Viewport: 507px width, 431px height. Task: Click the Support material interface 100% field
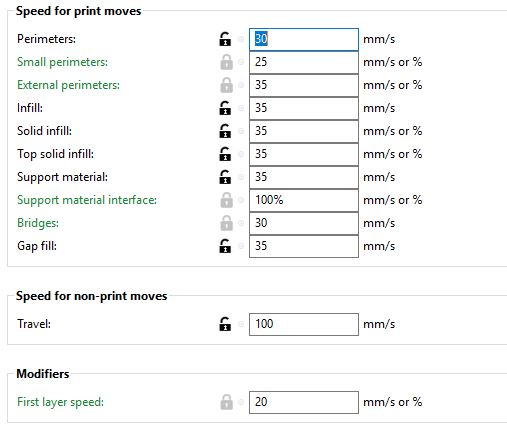pyautogui.click(x=304, y=200)
